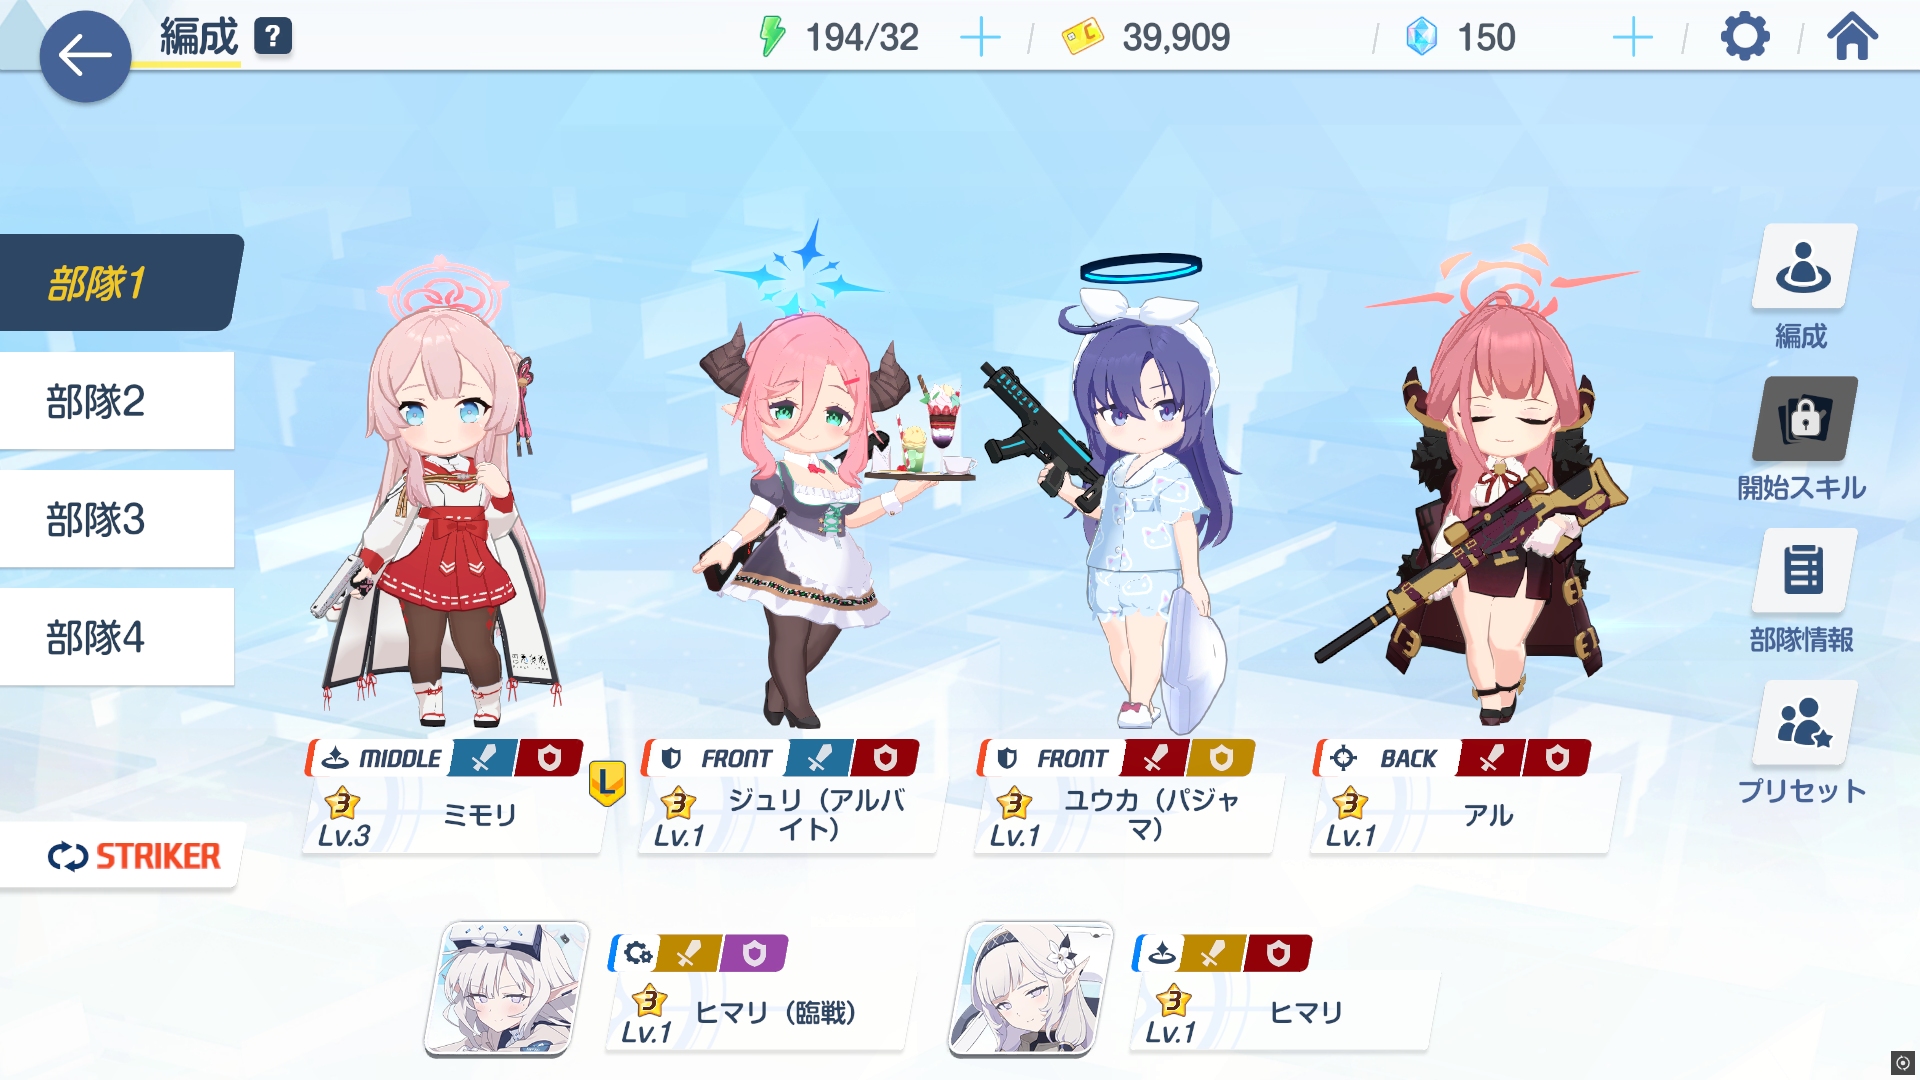The image size is (1920, 1080).
Task: Open the 部隊情報 clipboard icon
Action: [x=1804, y=570]
